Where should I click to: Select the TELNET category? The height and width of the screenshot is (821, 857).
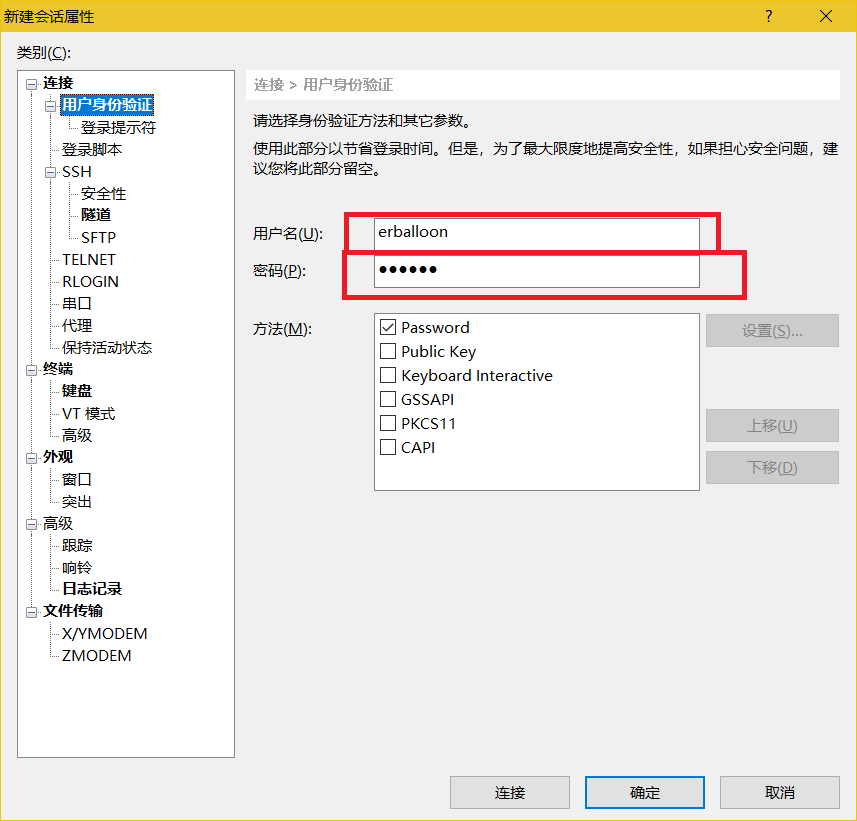tap(89, 259)
